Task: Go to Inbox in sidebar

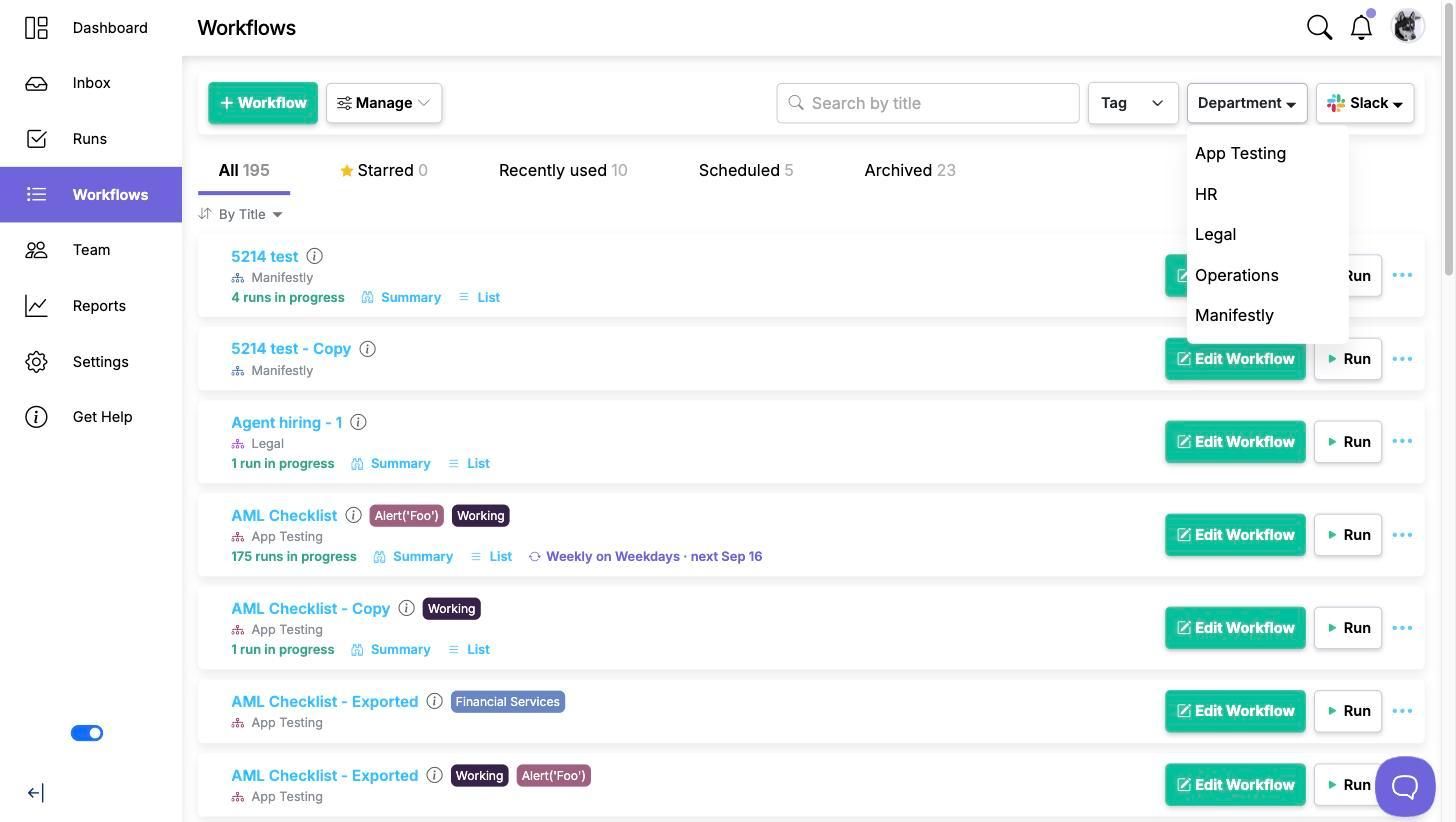Action: (91, 83)
